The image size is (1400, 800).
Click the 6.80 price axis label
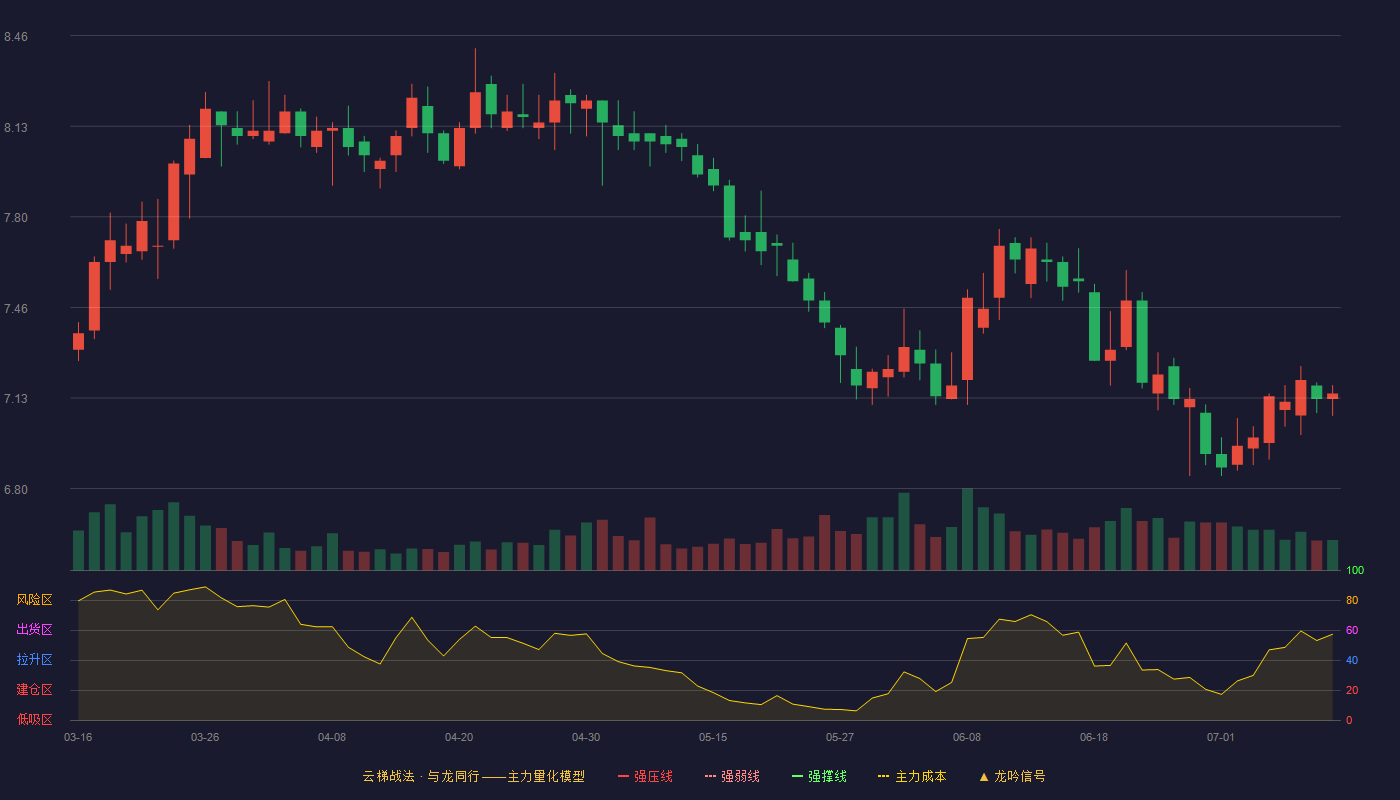[16, 490]
